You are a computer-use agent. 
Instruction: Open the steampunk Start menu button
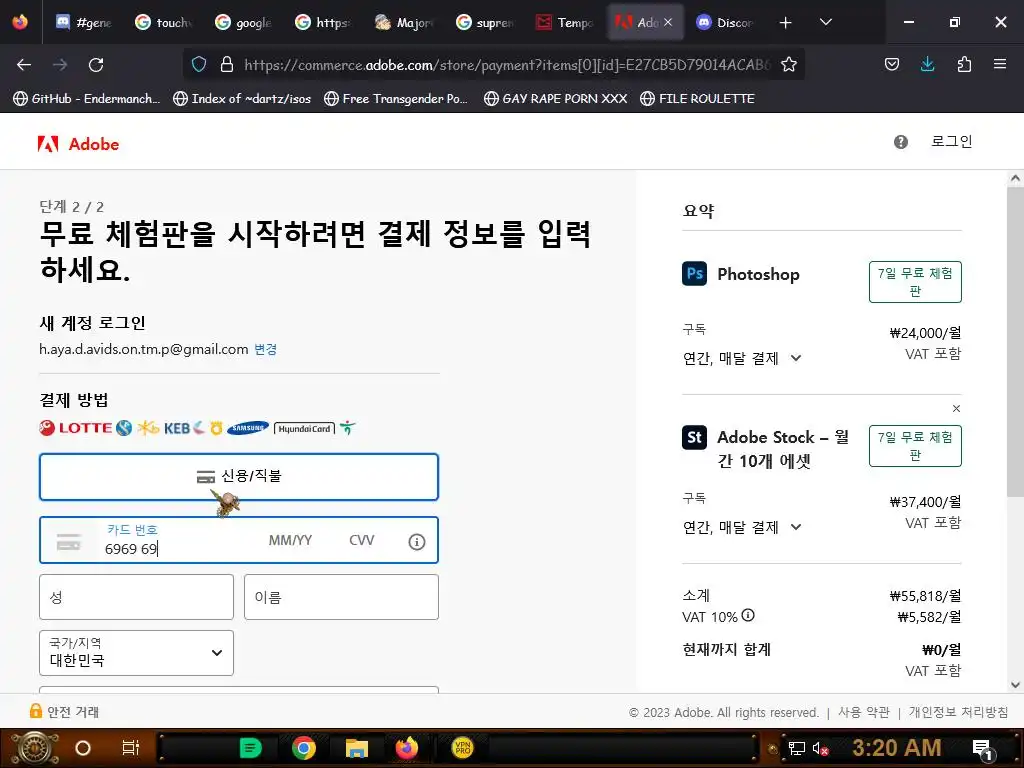(x=35, y=748)
